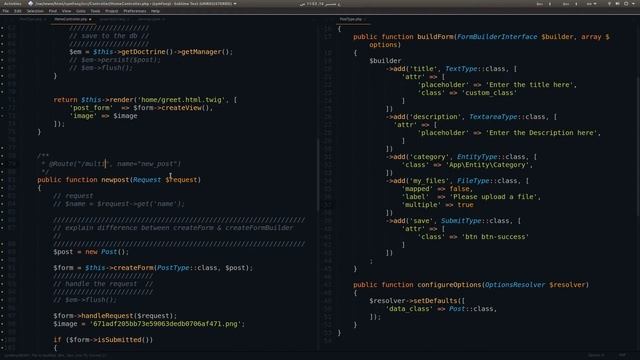This screenshot has width=640, height=360.
Task: Click the '$post = new Post();' line
Action: click(91, 252)
